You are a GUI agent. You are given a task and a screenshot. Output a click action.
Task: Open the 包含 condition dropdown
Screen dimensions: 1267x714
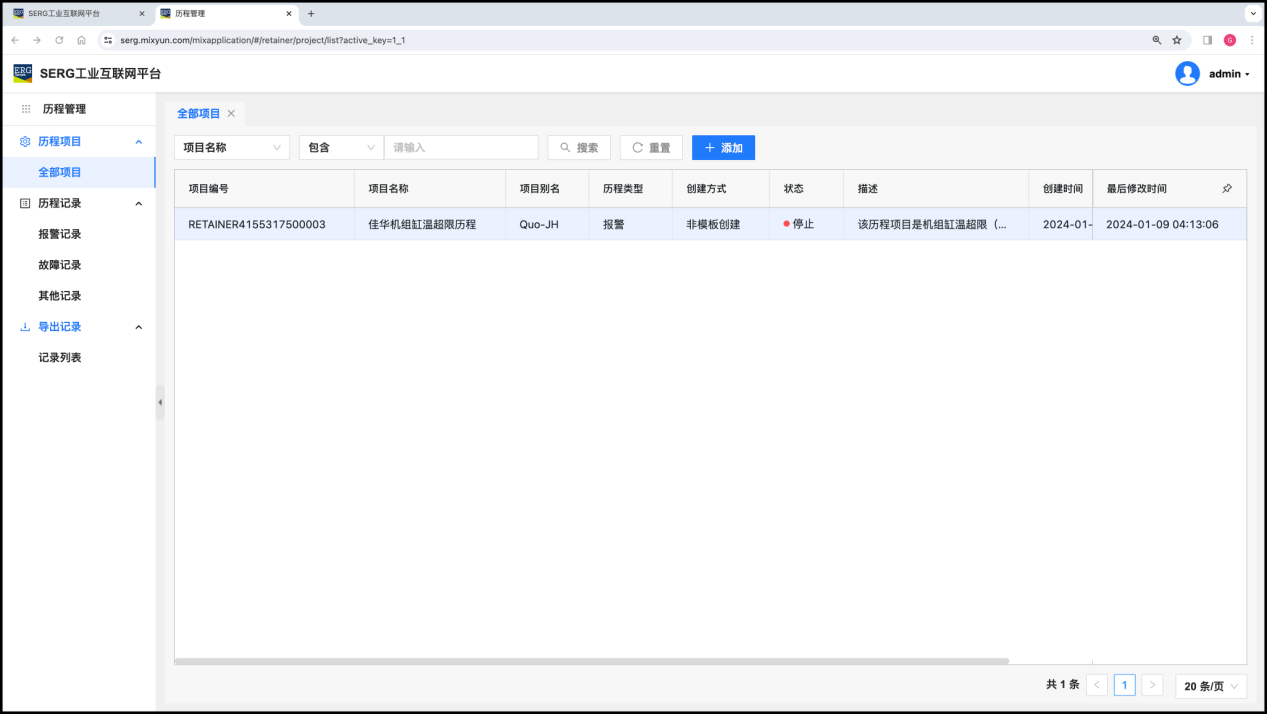coord(341,148)
